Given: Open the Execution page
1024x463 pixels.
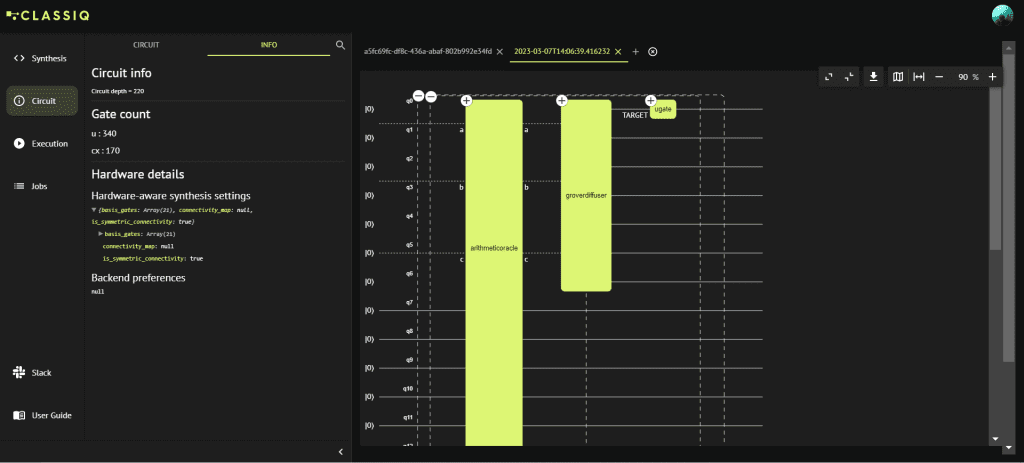Looking at the screenshot, I should pyautogui.click(x=42, y=144).
